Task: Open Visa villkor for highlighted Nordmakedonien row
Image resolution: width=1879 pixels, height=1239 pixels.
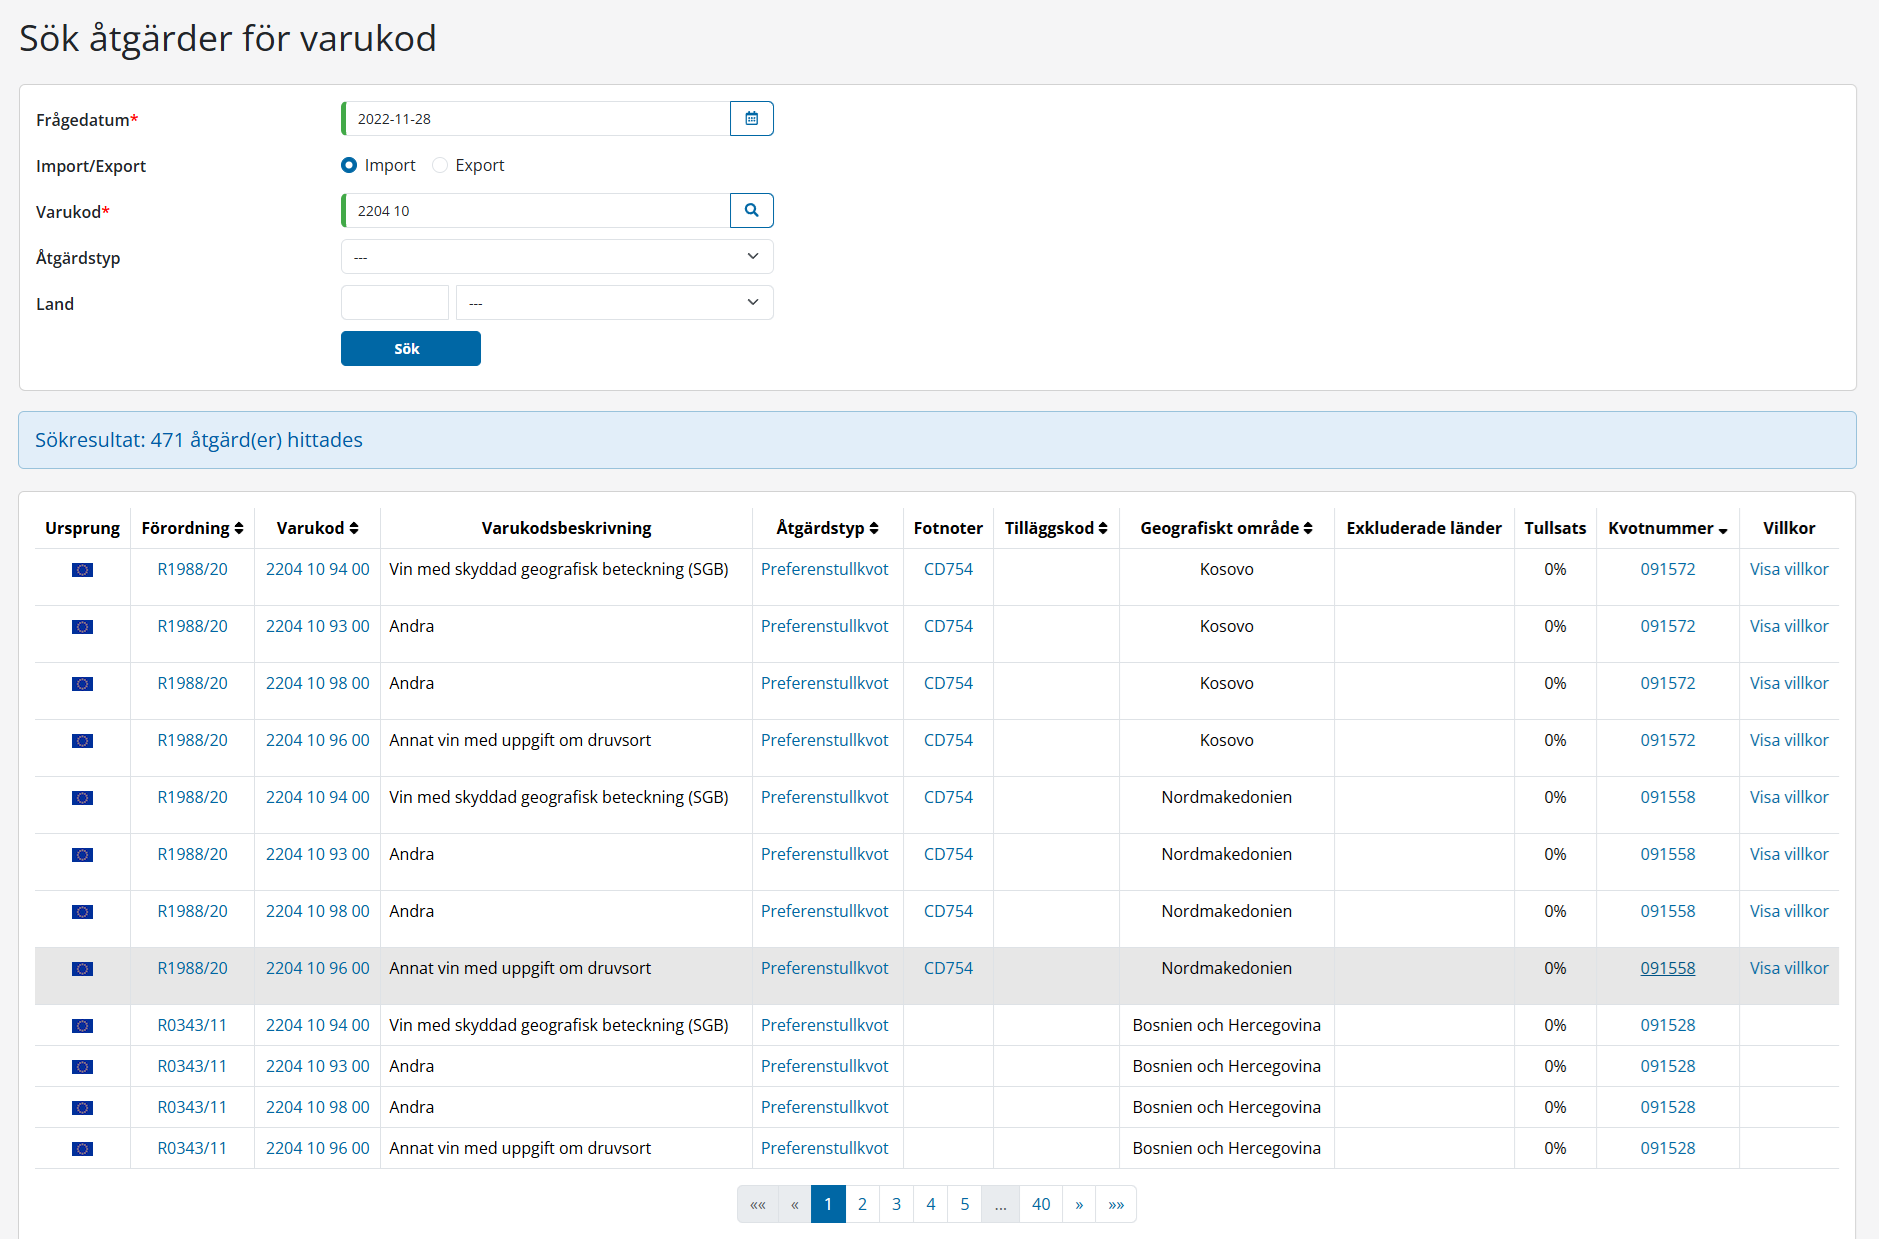Action: coord(1788,968)
